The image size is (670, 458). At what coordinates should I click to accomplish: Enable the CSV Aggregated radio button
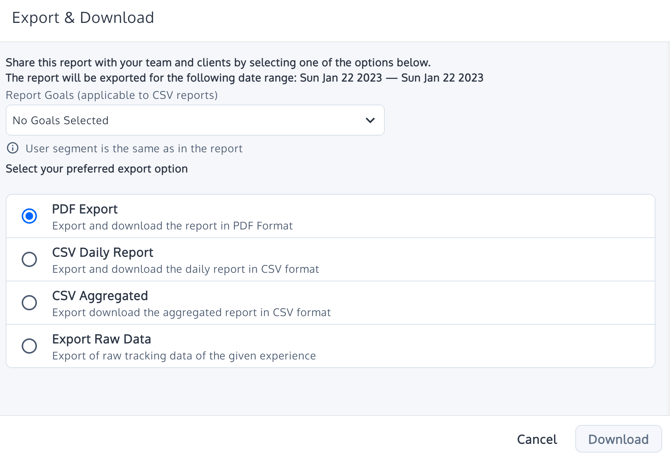coord(30,303)
